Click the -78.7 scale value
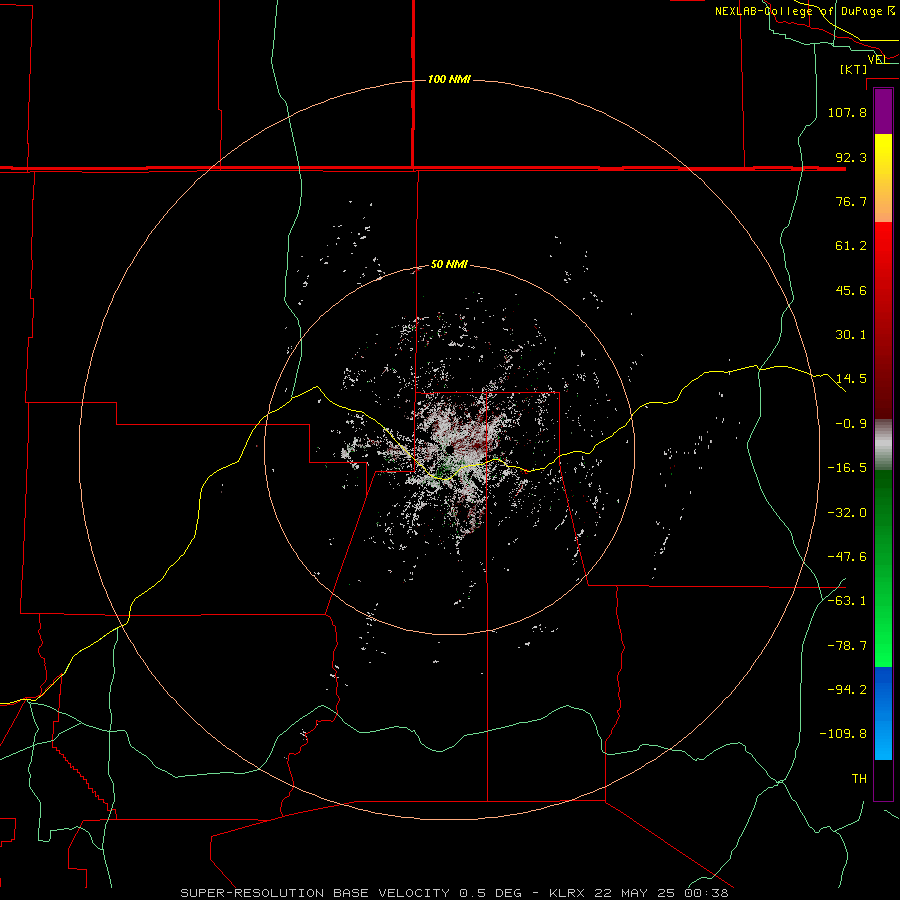Screen dimensions: 900x900 (847, 646)
